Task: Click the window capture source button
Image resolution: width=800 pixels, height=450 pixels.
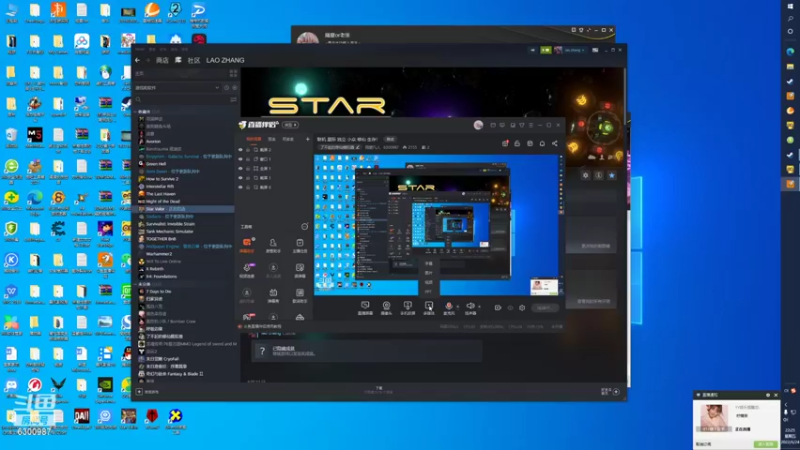Action: tap(429, 308)
